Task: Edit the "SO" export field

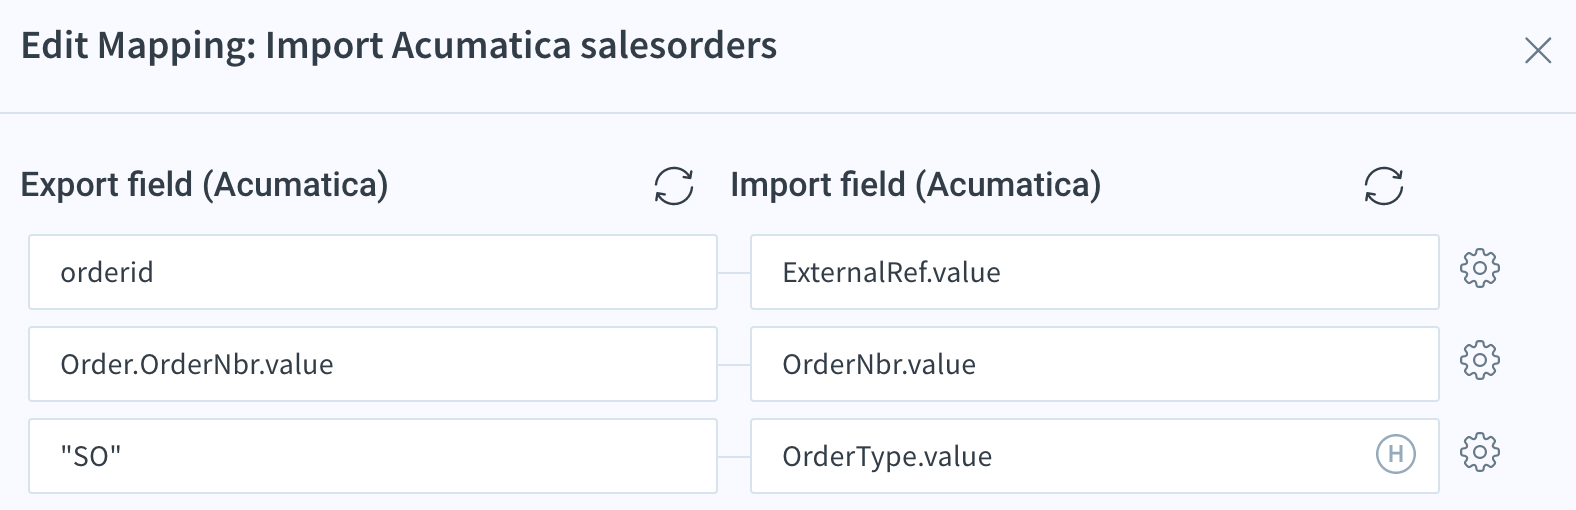Action: pos(373,456)
